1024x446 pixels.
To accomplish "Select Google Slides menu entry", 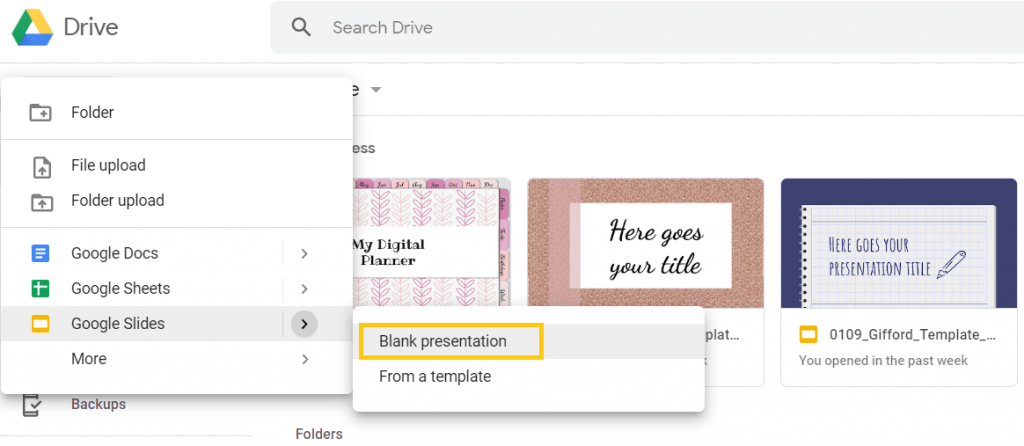I will click(118, 323).
